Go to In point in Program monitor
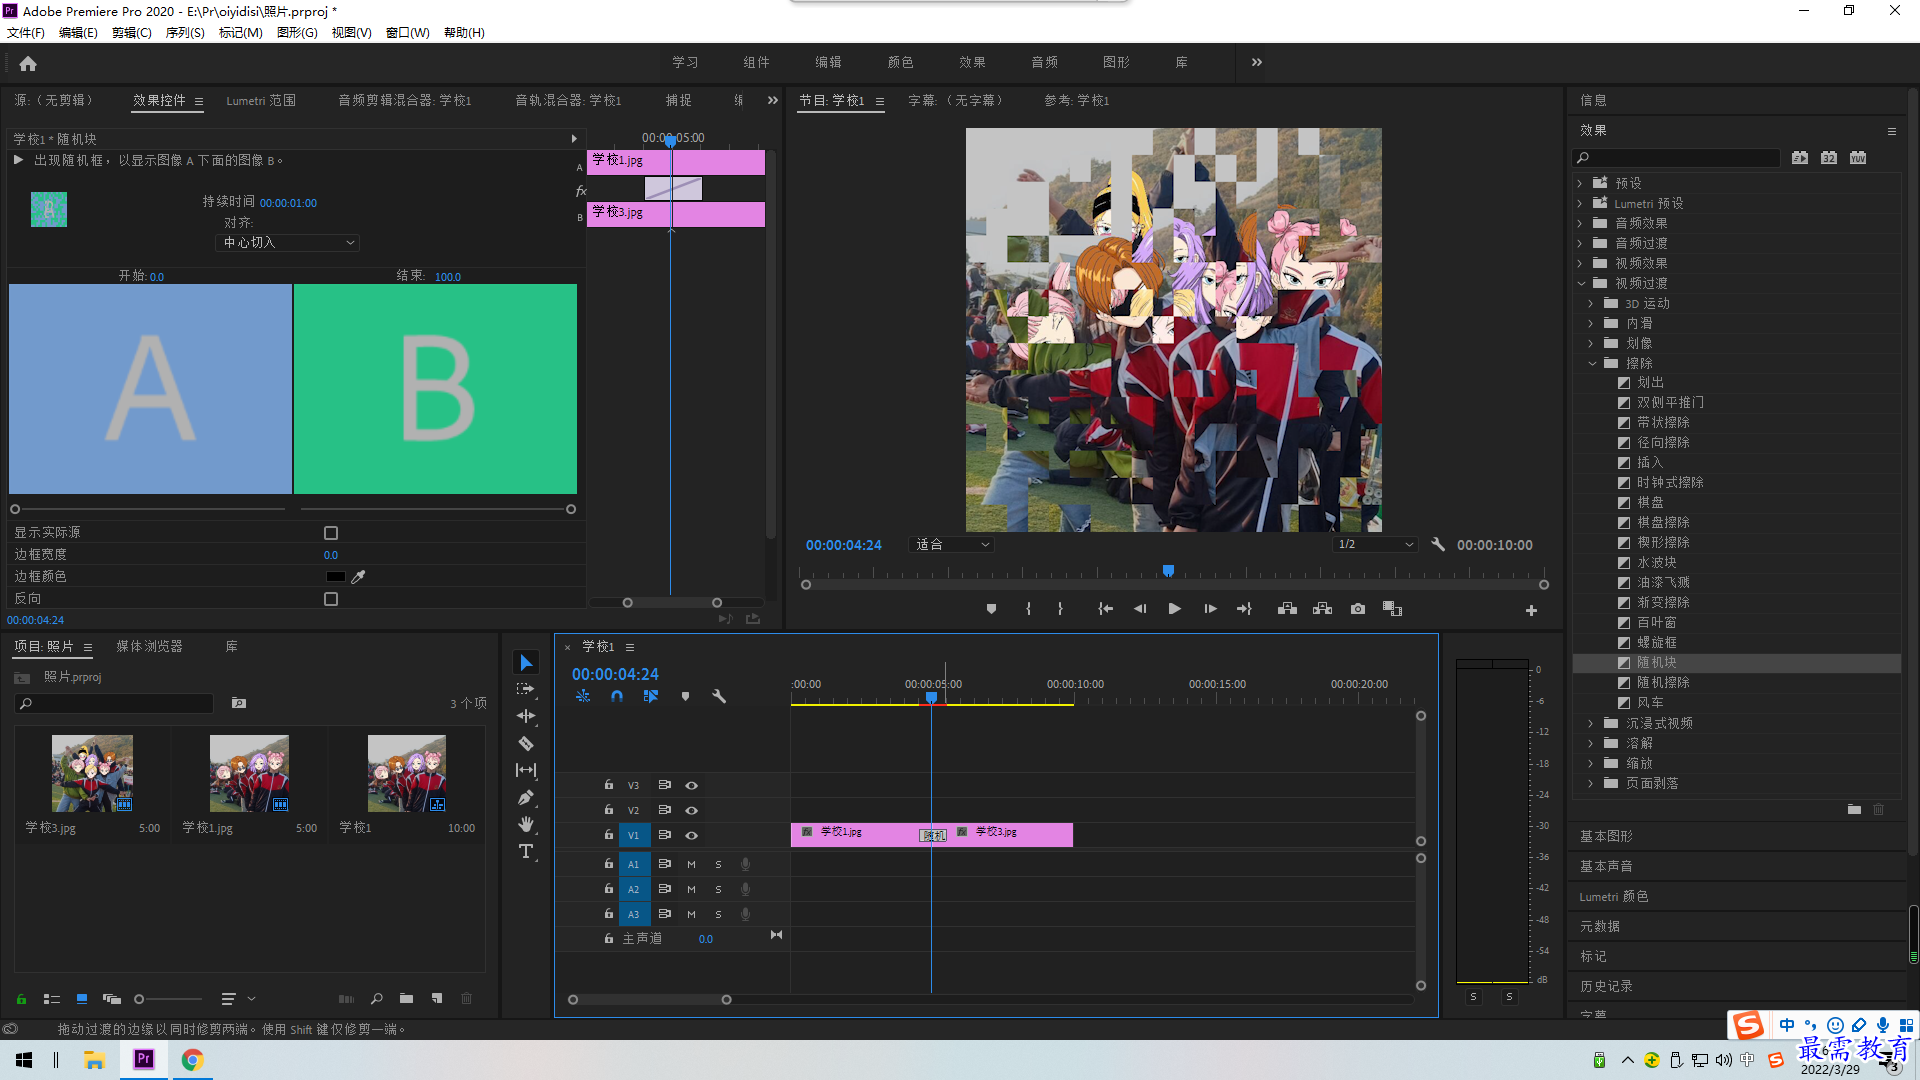This screenshot has width=1920, height=1080. pos(1105,609)
